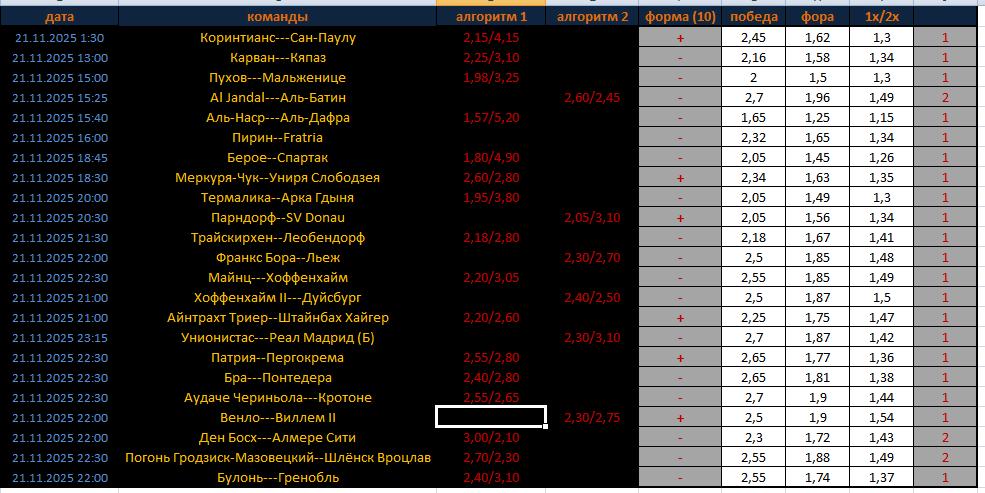Select the победа value in Пухов---Мальженице row
This screenshot has height=493, width=985.
coord(753,77)
